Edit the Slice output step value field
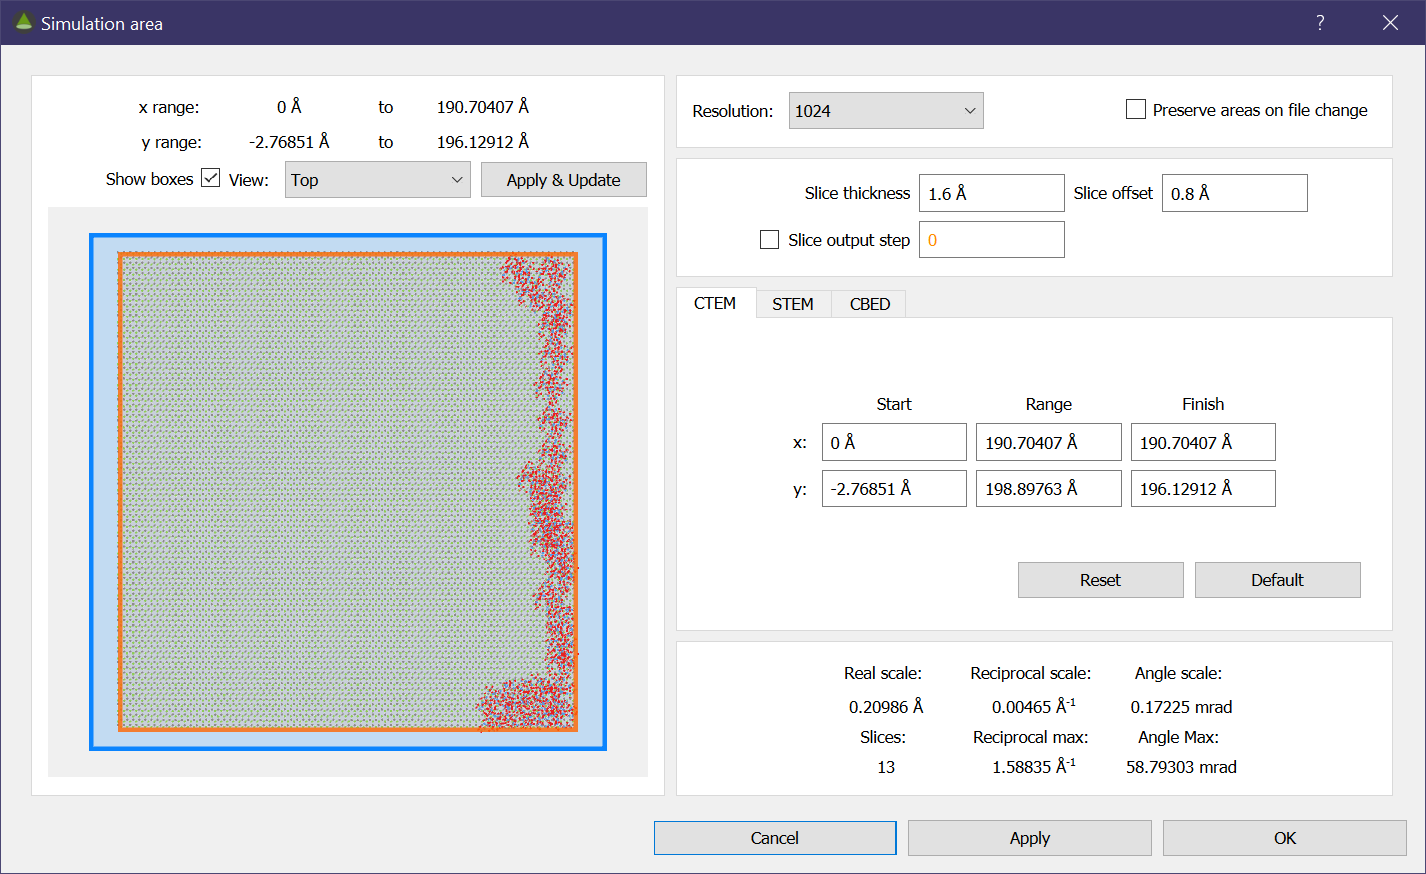This screenshot has width=1426, height=874. click(x=992, y=240)
